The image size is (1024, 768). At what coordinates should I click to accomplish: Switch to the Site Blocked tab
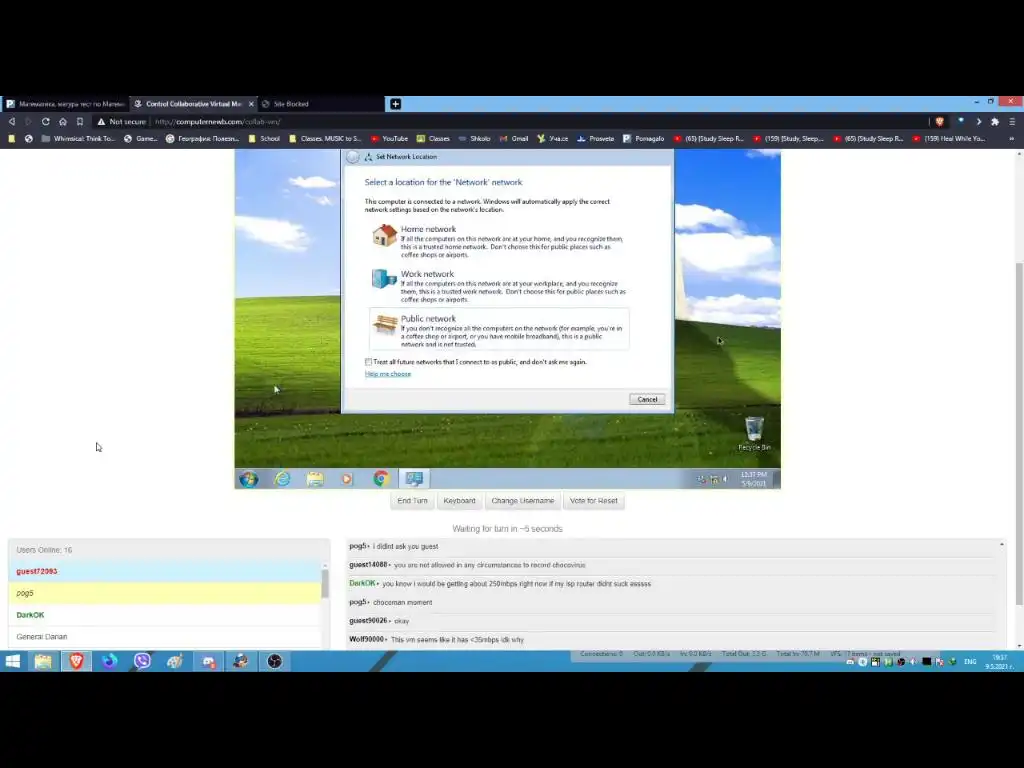click(291, 104)
